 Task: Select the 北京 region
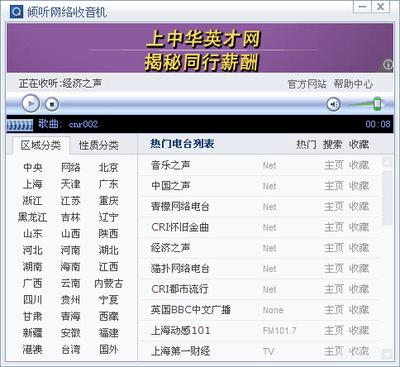[x=108, y=167]
